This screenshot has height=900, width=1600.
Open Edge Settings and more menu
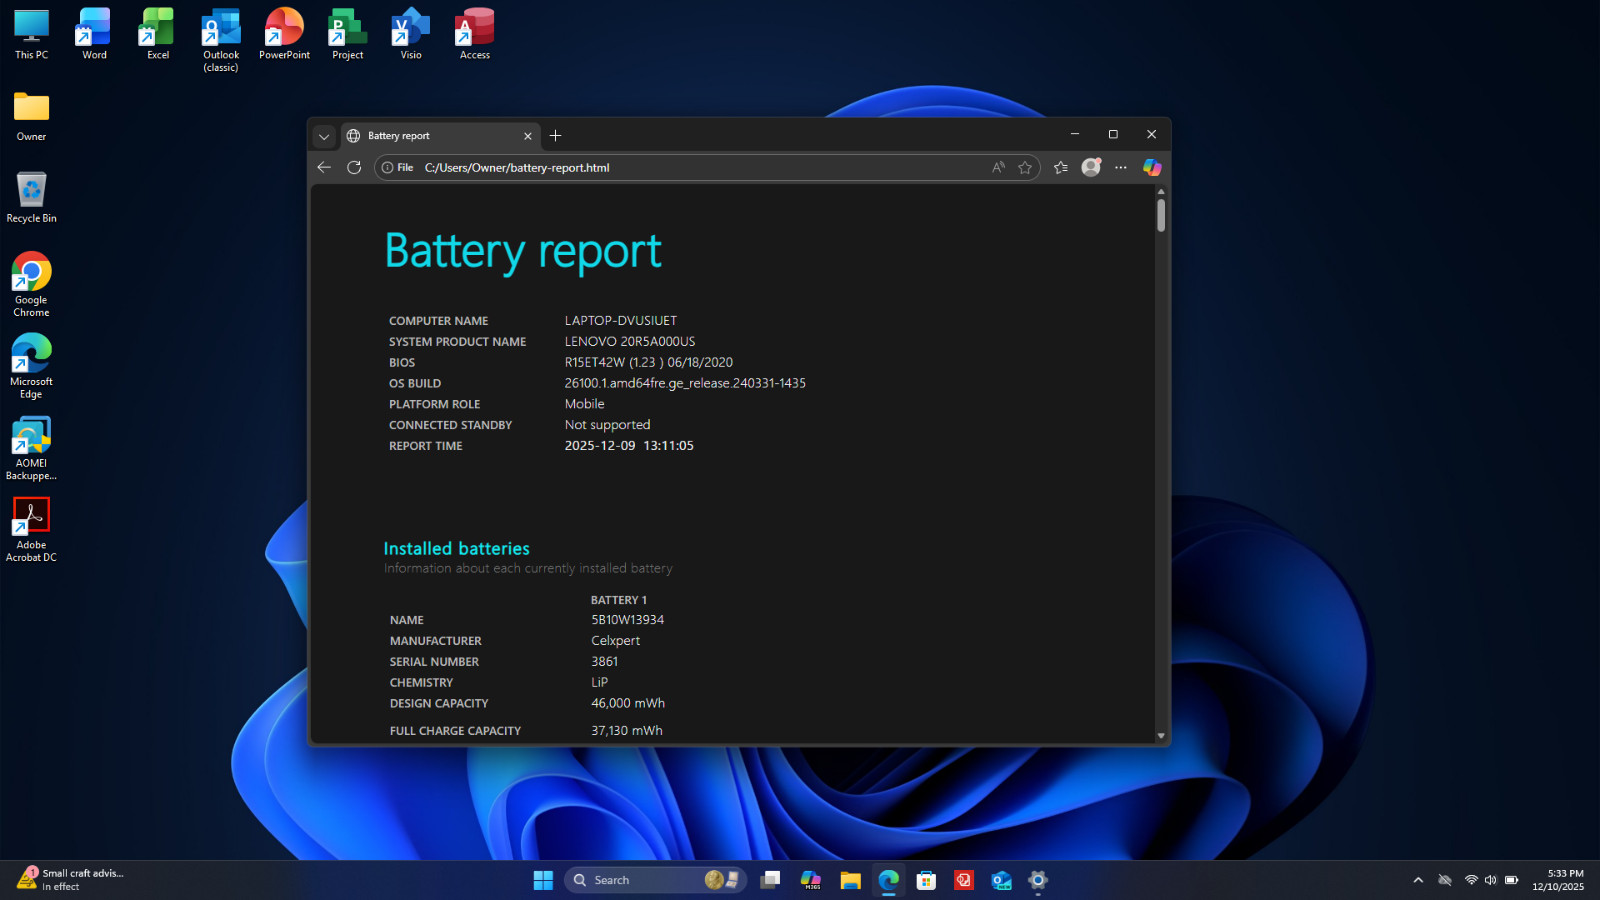pos(1121,167)
